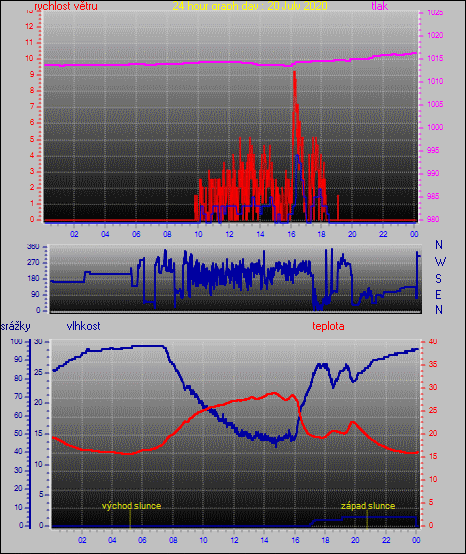
Task: Click the 25 value on the red temperature axis
Action: click(x=433, y=411)
